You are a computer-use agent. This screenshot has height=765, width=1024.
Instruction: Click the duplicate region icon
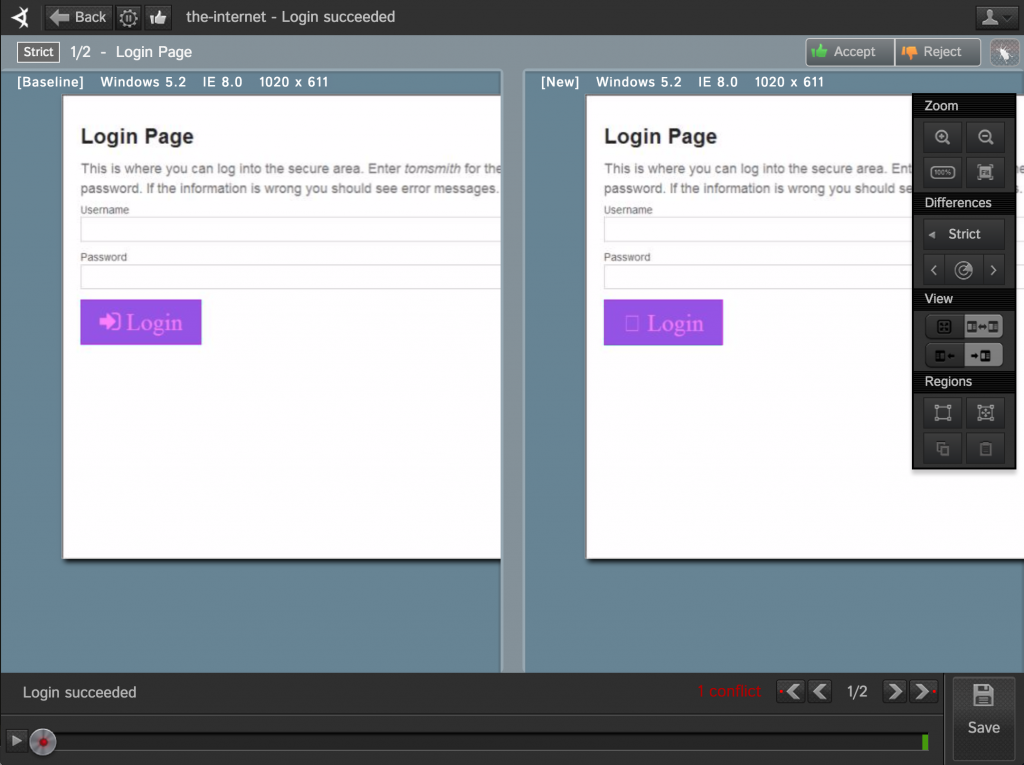[x=941, y=448]
